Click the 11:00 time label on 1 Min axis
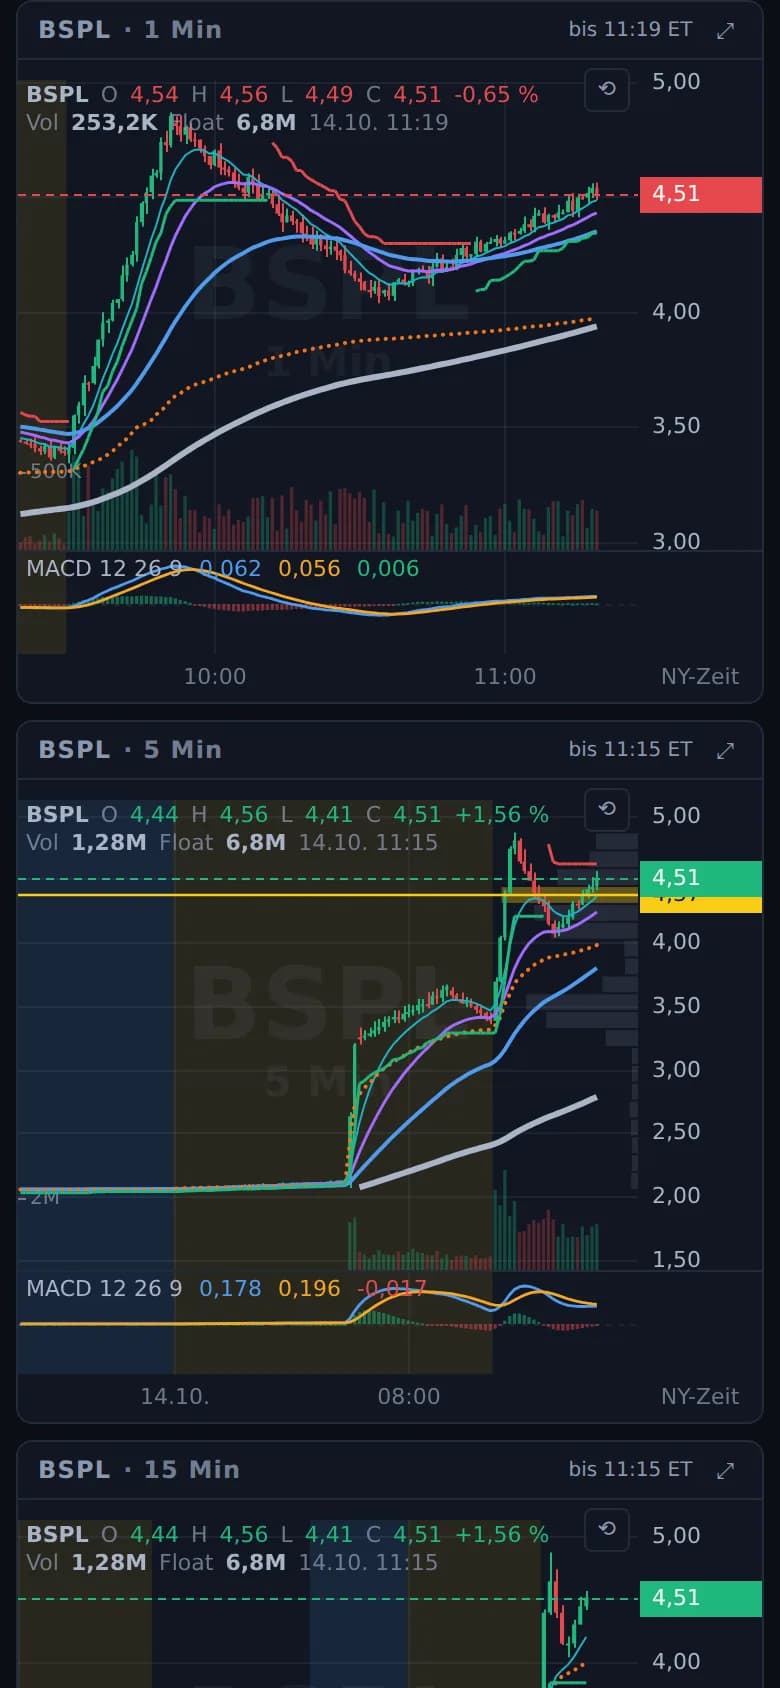Image resolution: width=780 pixels, height=1688 pixels. [x=505, y=677]
